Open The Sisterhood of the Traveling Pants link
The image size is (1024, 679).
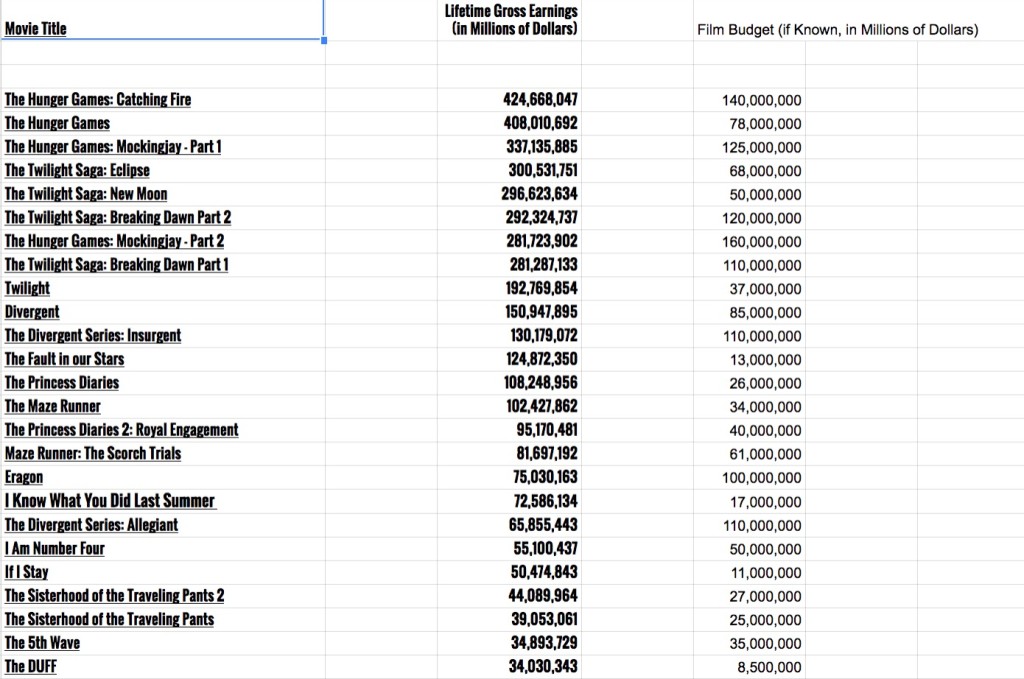tap(109, 618)
